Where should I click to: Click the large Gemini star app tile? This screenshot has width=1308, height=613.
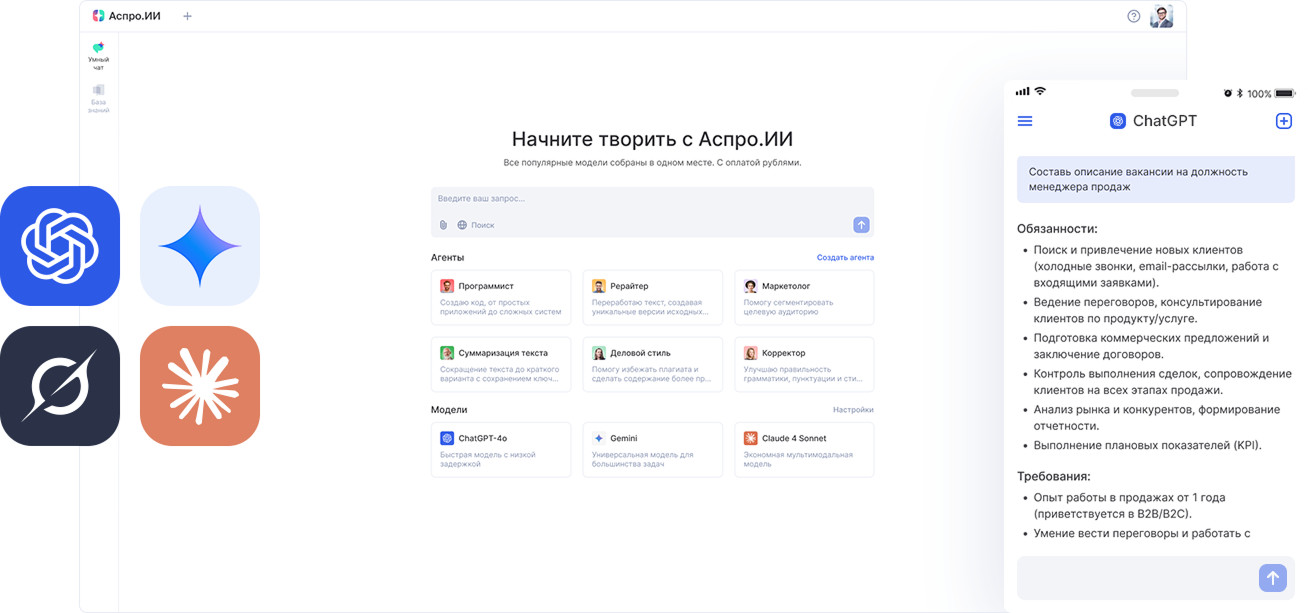click(200, 246)
